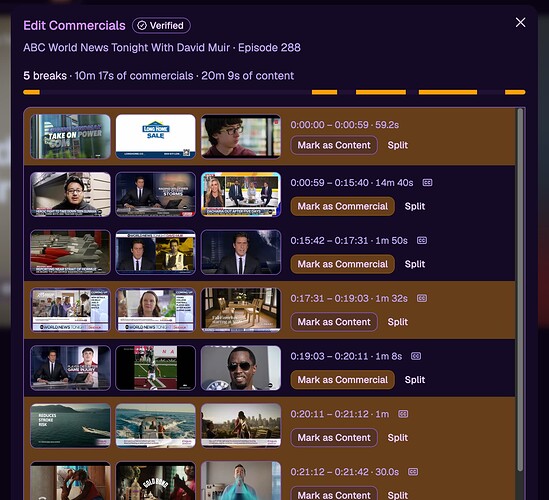
Task: Open the anchor and reporter split-screen thumbnail
Action: click(x=155, y=252)
